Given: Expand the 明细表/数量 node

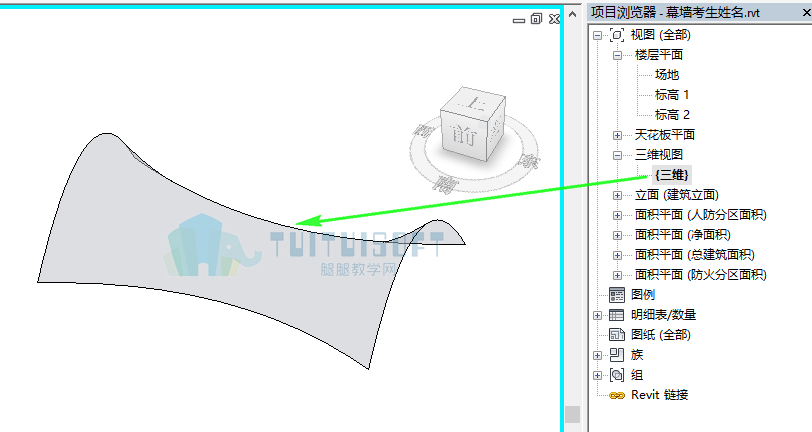Looking at the screenshot, I should (598, 315).
